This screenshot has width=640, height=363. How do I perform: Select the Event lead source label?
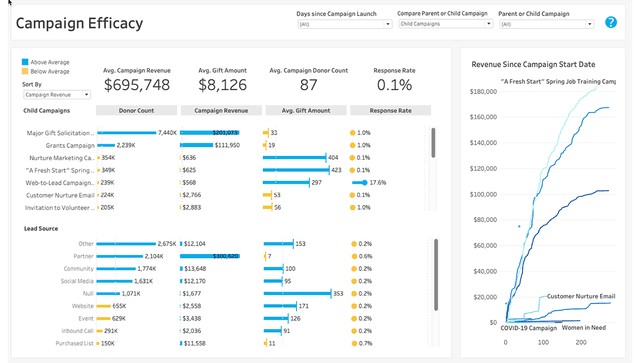tap(86, 318)
